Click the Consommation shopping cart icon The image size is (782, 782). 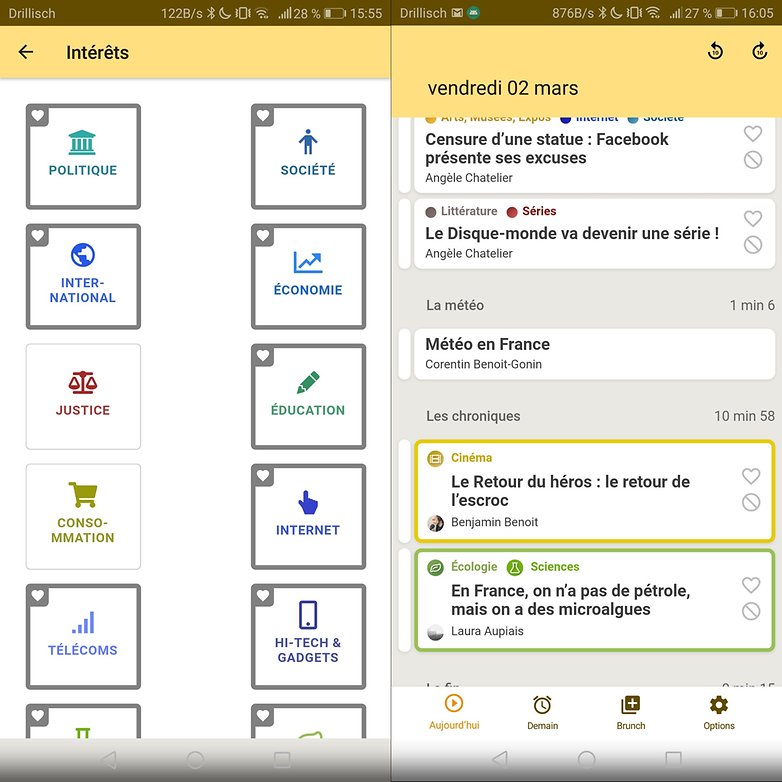(x=83, y=494)
